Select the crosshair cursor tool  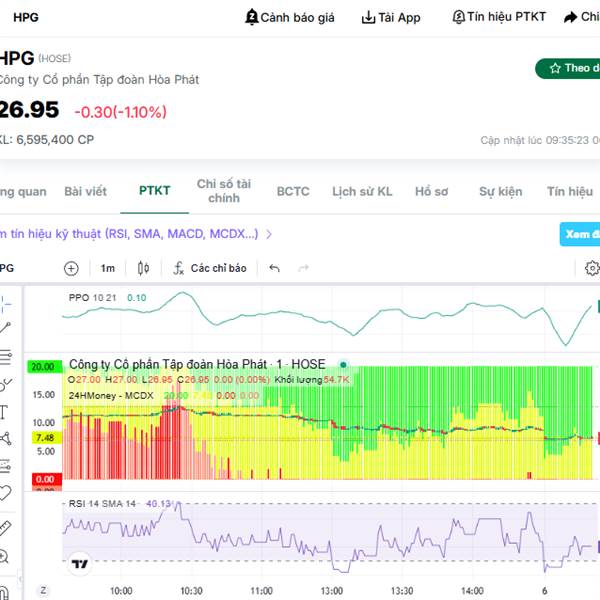pos(5,304)
